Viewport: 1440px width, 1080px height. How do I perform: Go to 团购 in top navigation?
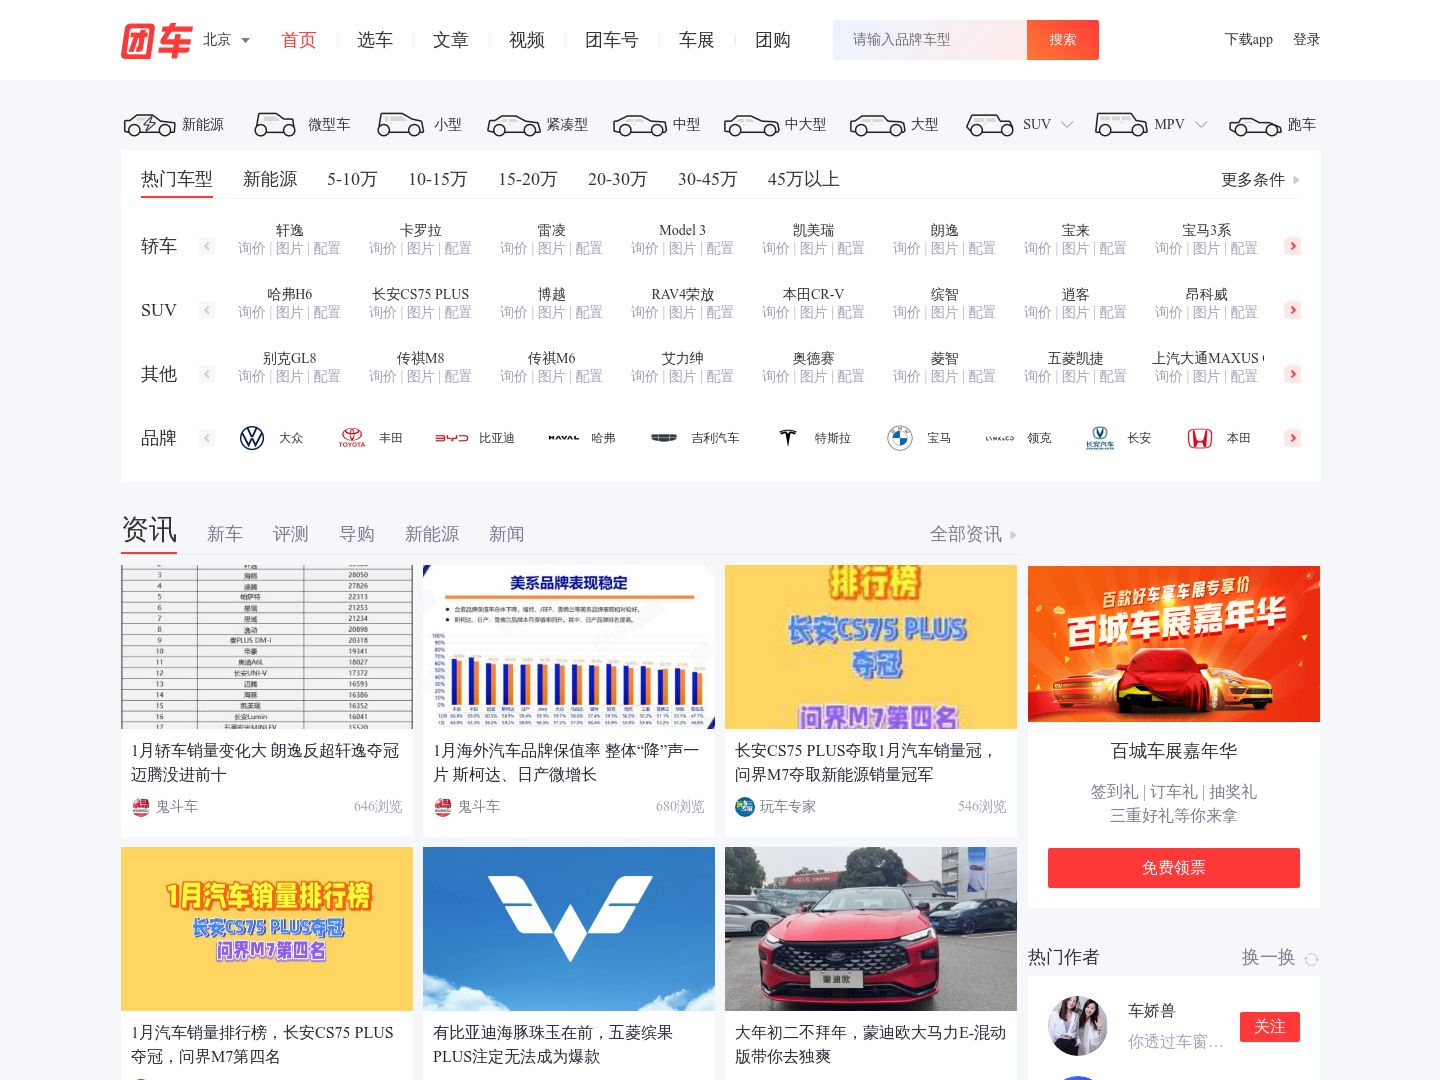(x=773, y=40)
